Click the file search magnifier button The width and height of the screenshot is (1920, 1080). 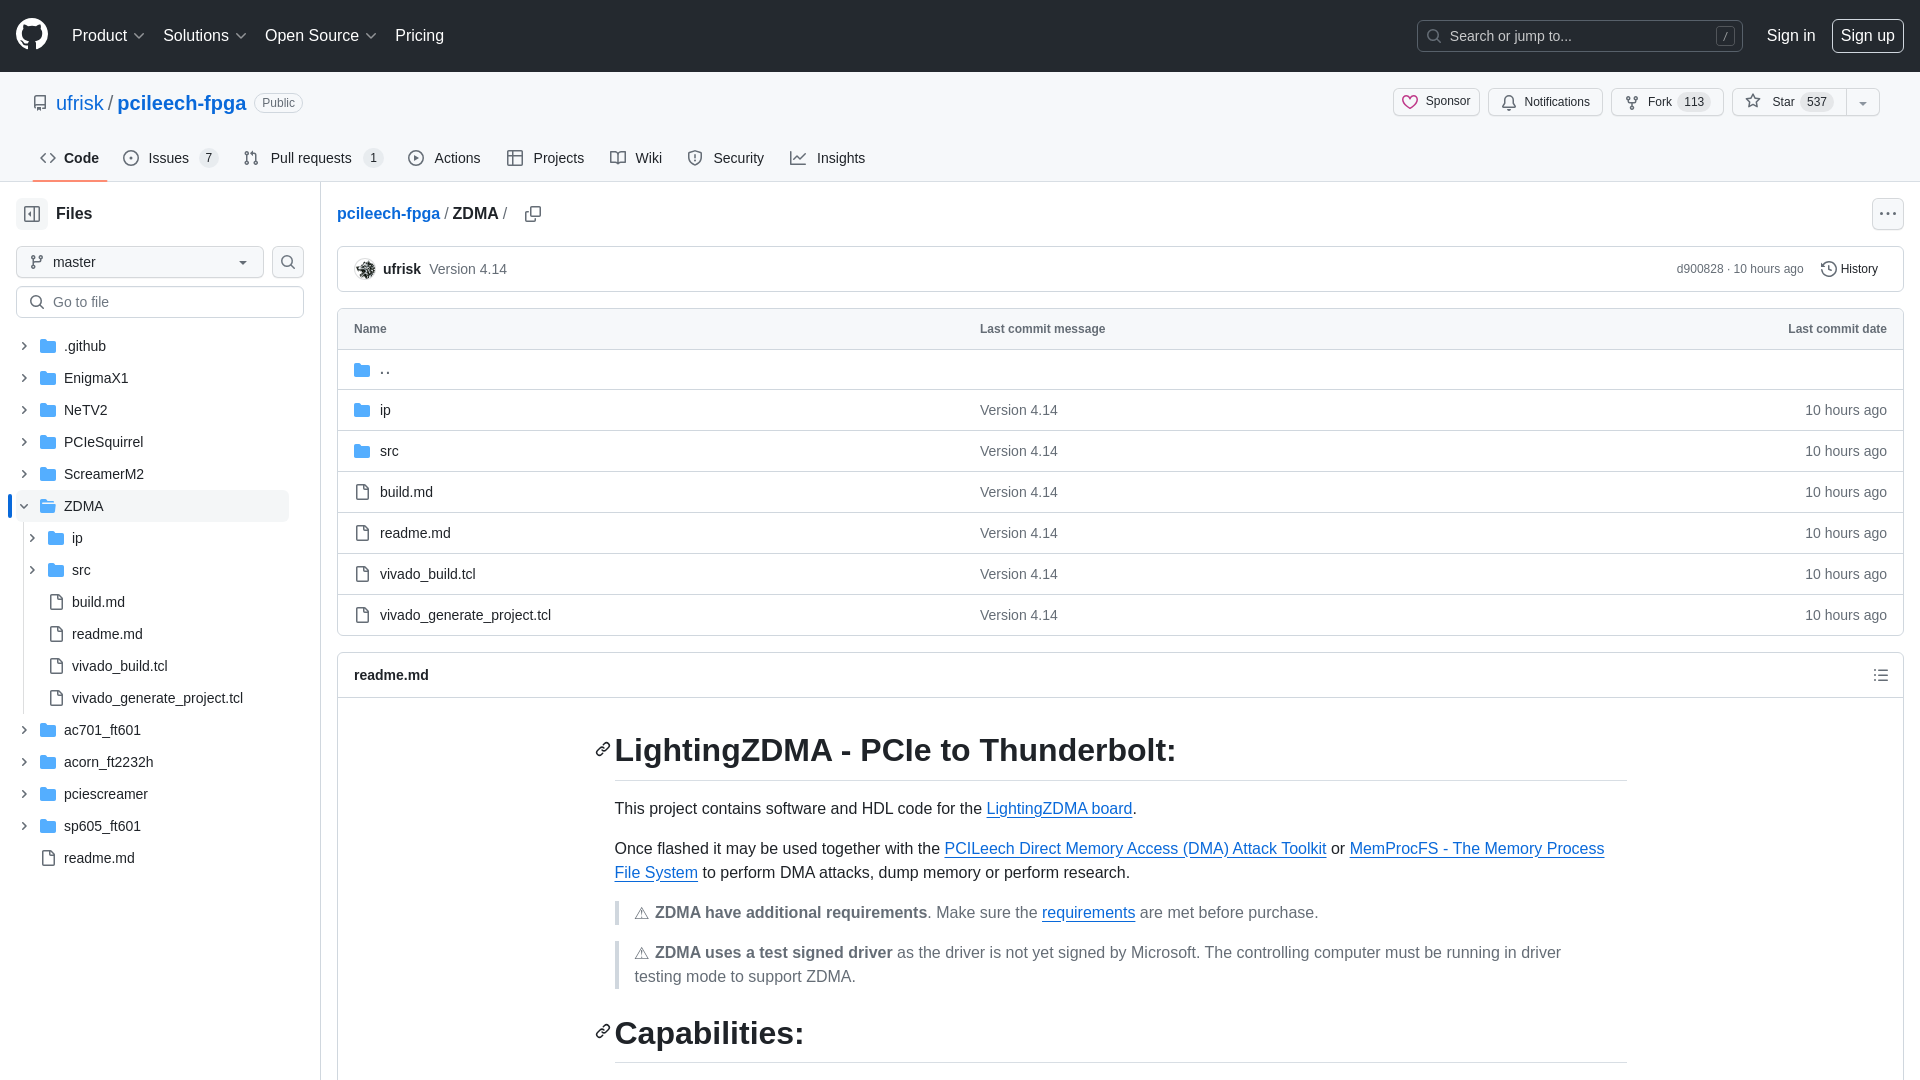point(288,262)
